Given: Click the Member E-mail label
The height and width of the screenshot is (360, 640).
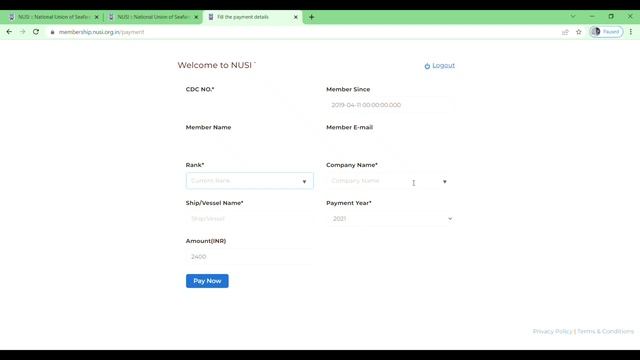Looking at the screenshot, I should click(349, 127).
